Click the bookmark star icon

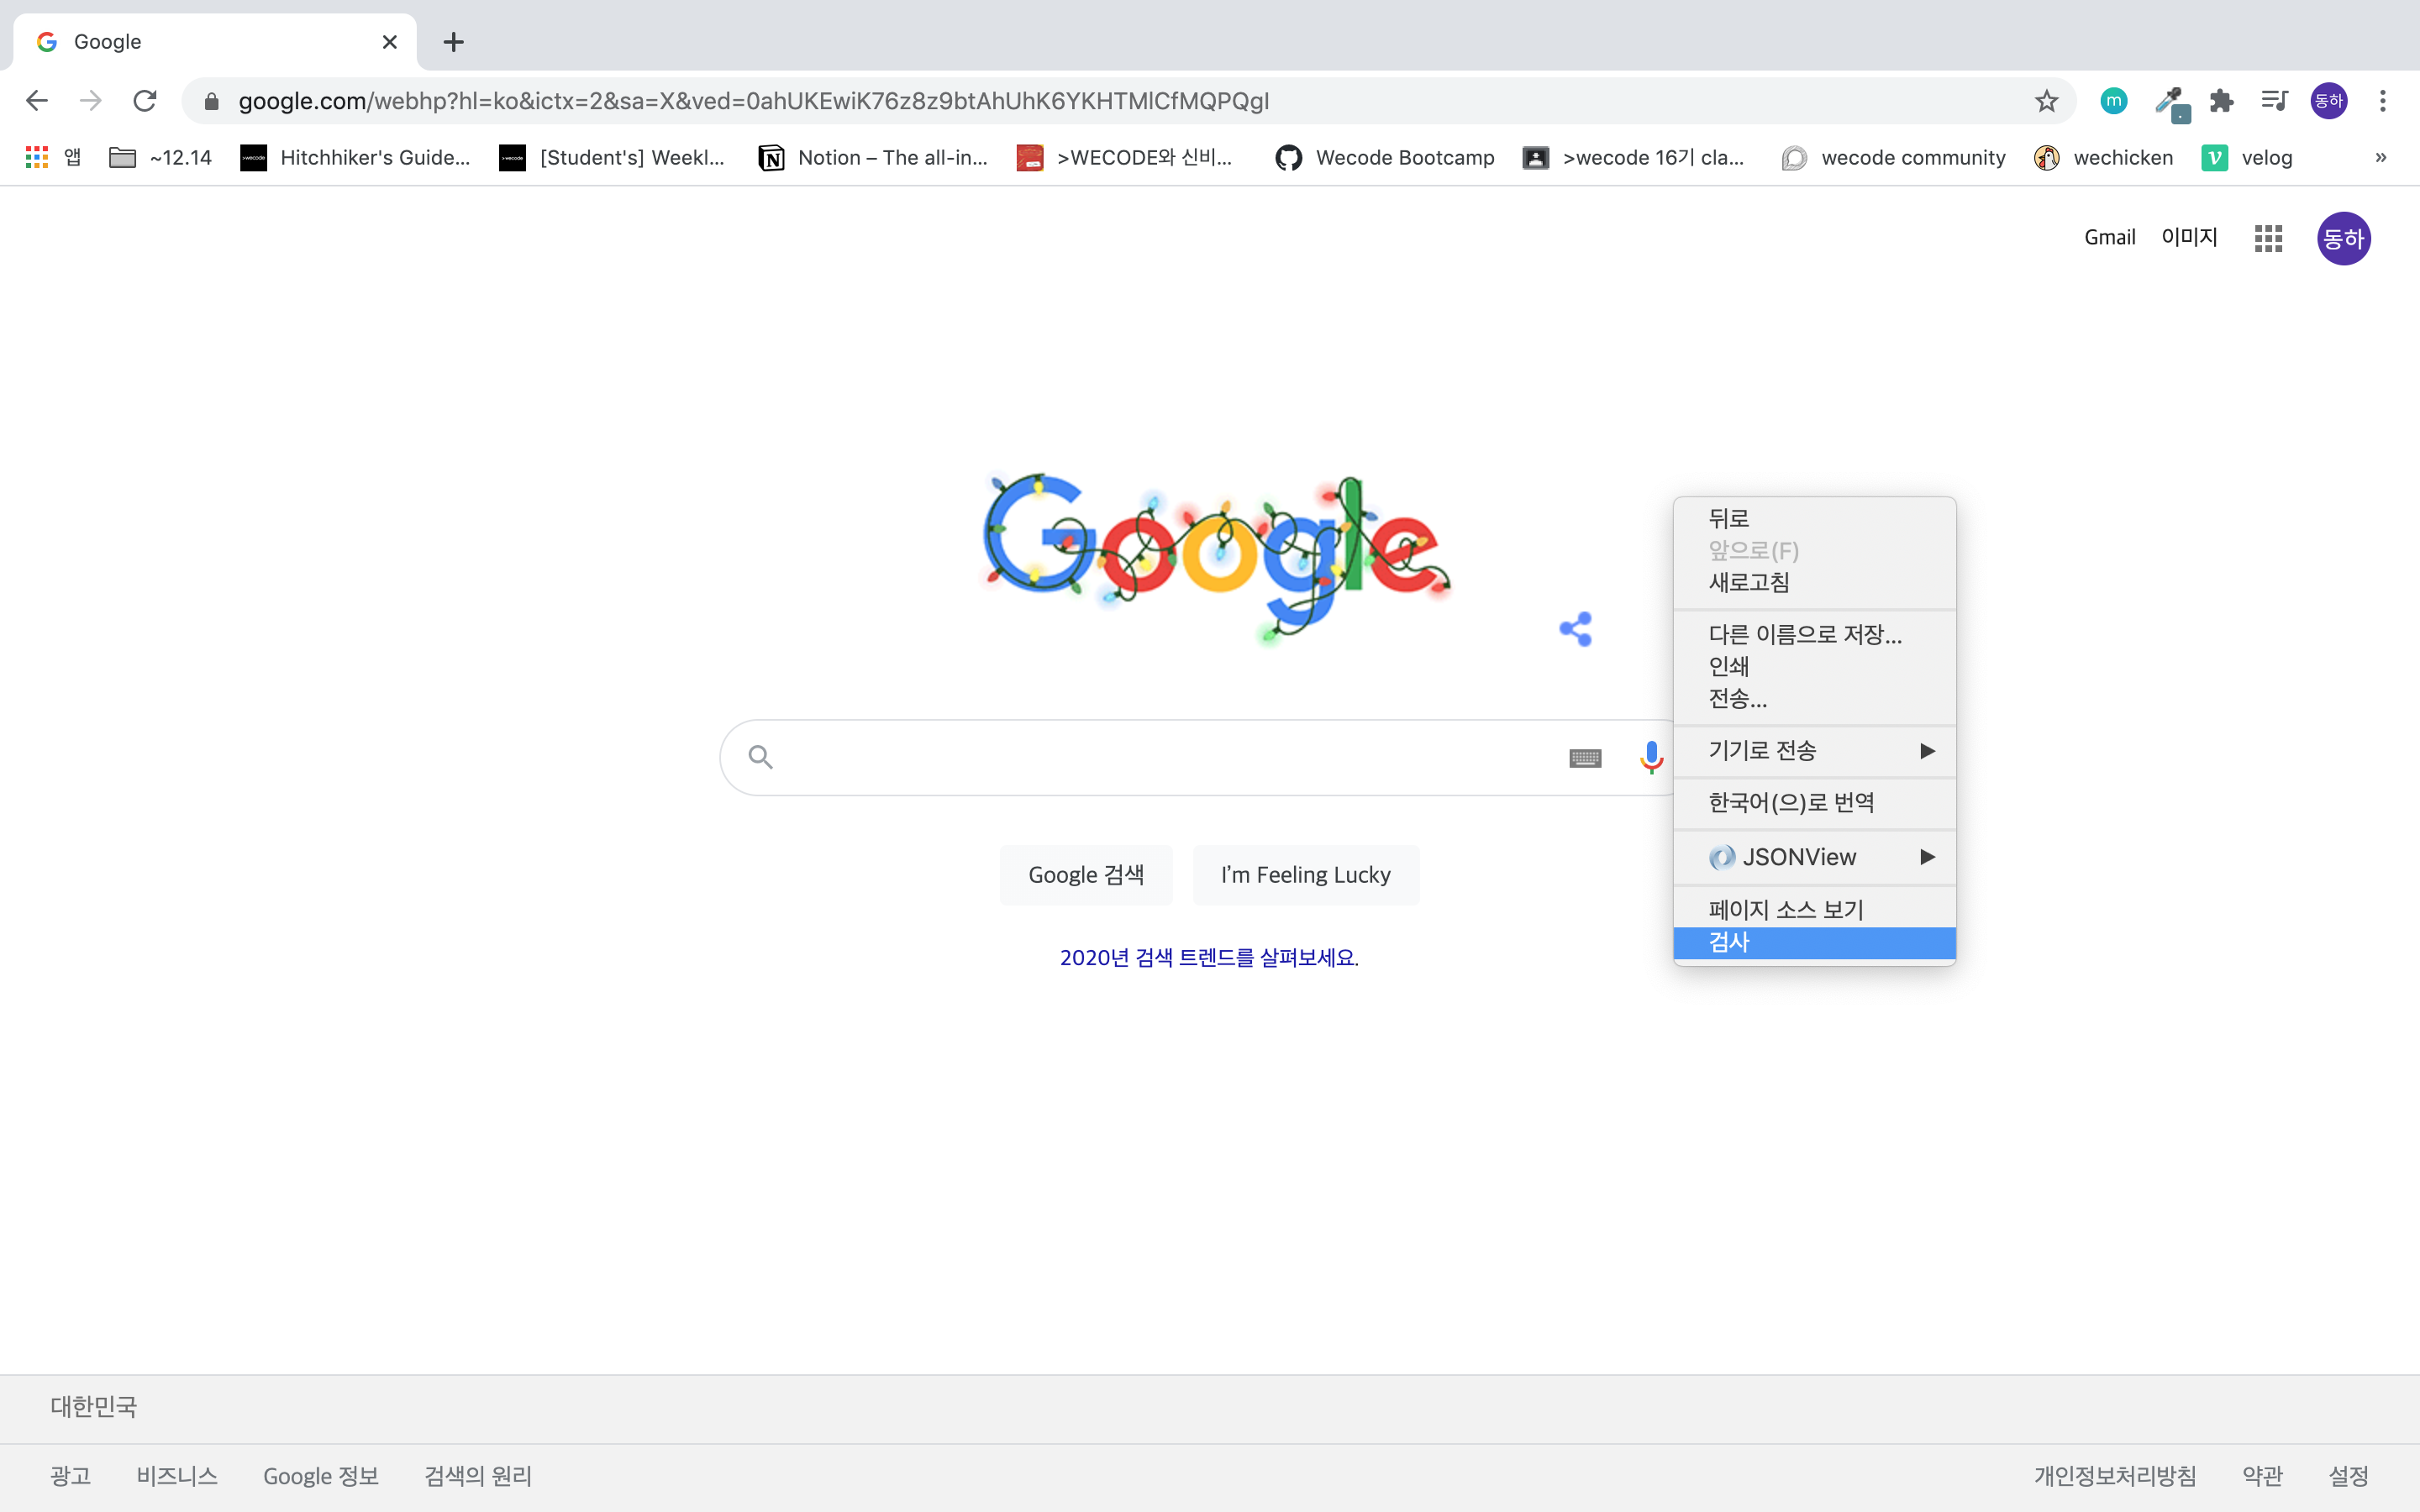[2046, 101]
